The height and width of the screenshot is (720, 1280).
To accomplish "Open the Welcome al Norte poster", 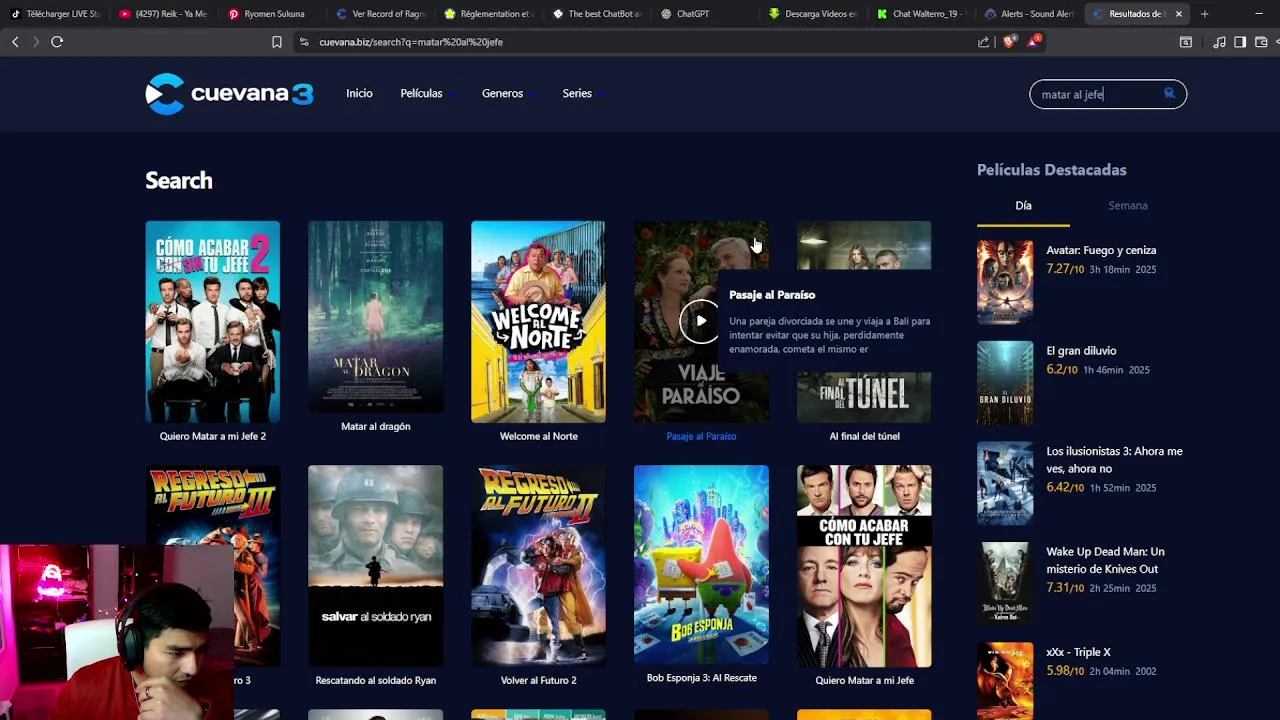I will (x=538, y=322).
